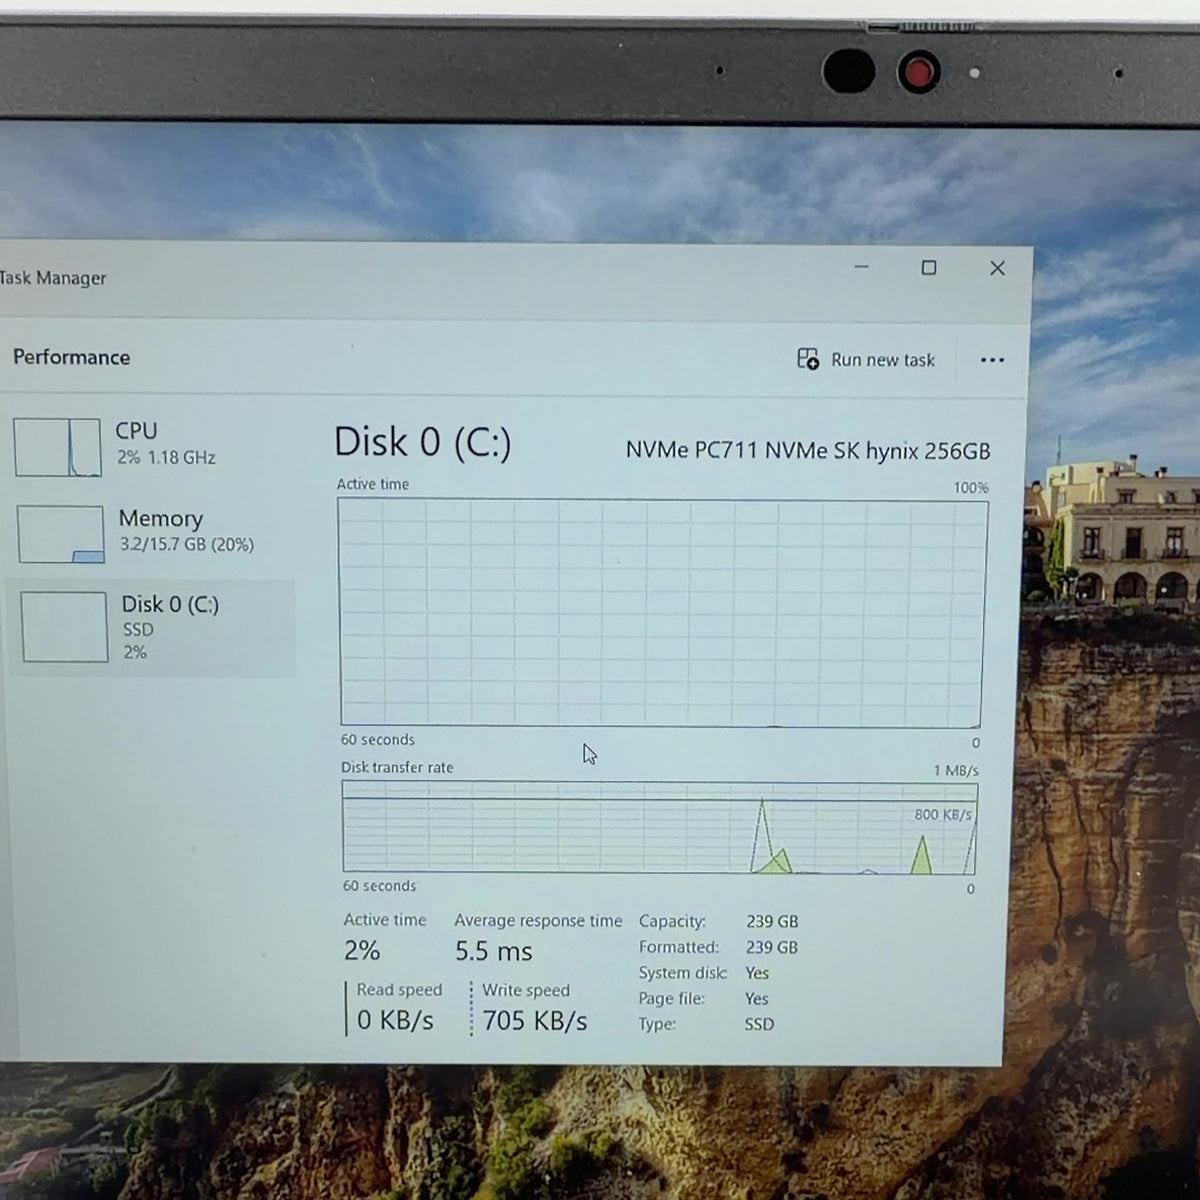This screenshot has height=1200, width=1200.
Task: Click the Run new task icon
Action: [x=808, y=359]
